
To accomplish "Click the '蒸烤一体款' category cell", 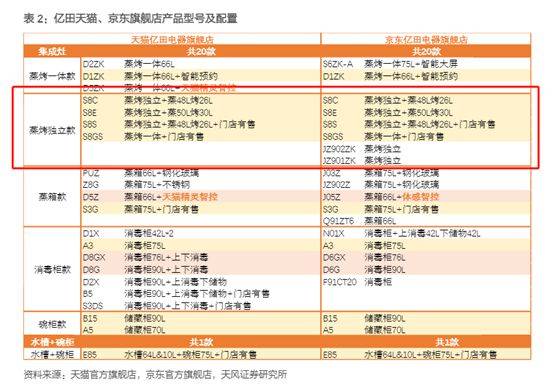I will point(52,76).
